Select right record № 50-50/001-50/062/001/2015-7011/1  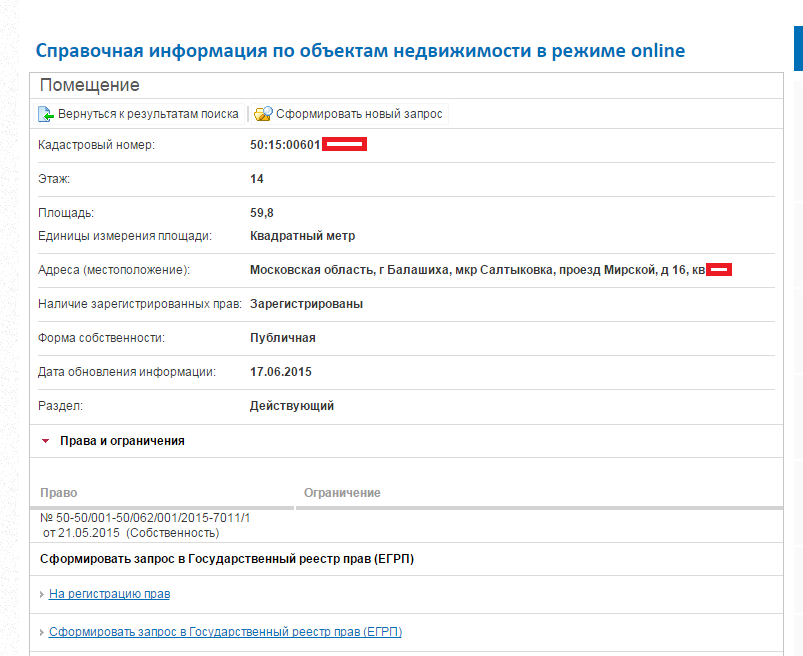point(145,518)
